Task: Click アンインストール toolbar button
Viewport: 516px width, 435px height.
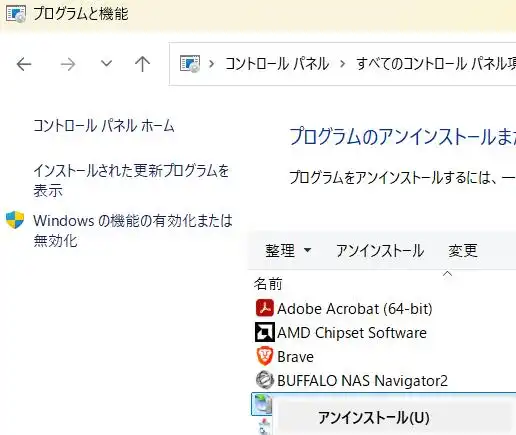Action: coord(380,251)
